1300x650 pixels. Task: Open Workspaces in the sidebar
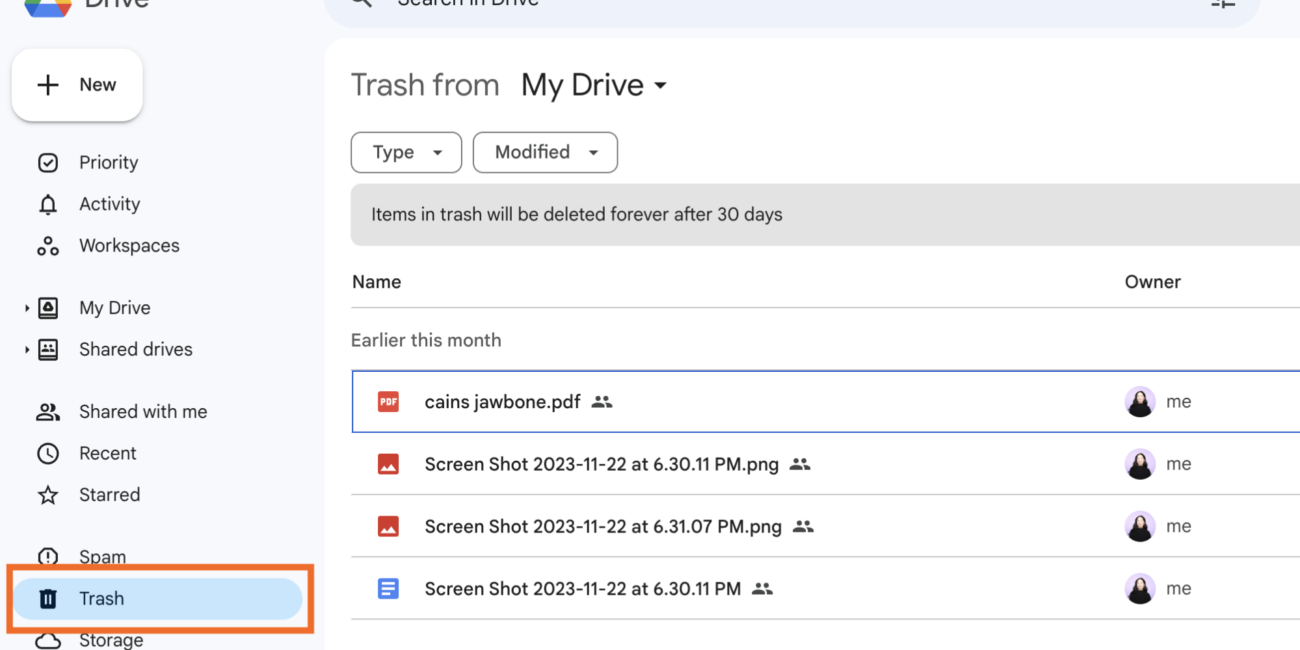(129, 246)
